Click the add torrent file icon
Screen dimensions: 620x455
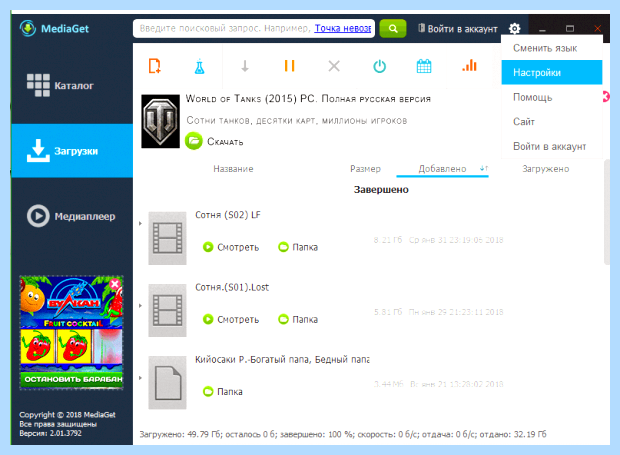[x=155, y=66]
